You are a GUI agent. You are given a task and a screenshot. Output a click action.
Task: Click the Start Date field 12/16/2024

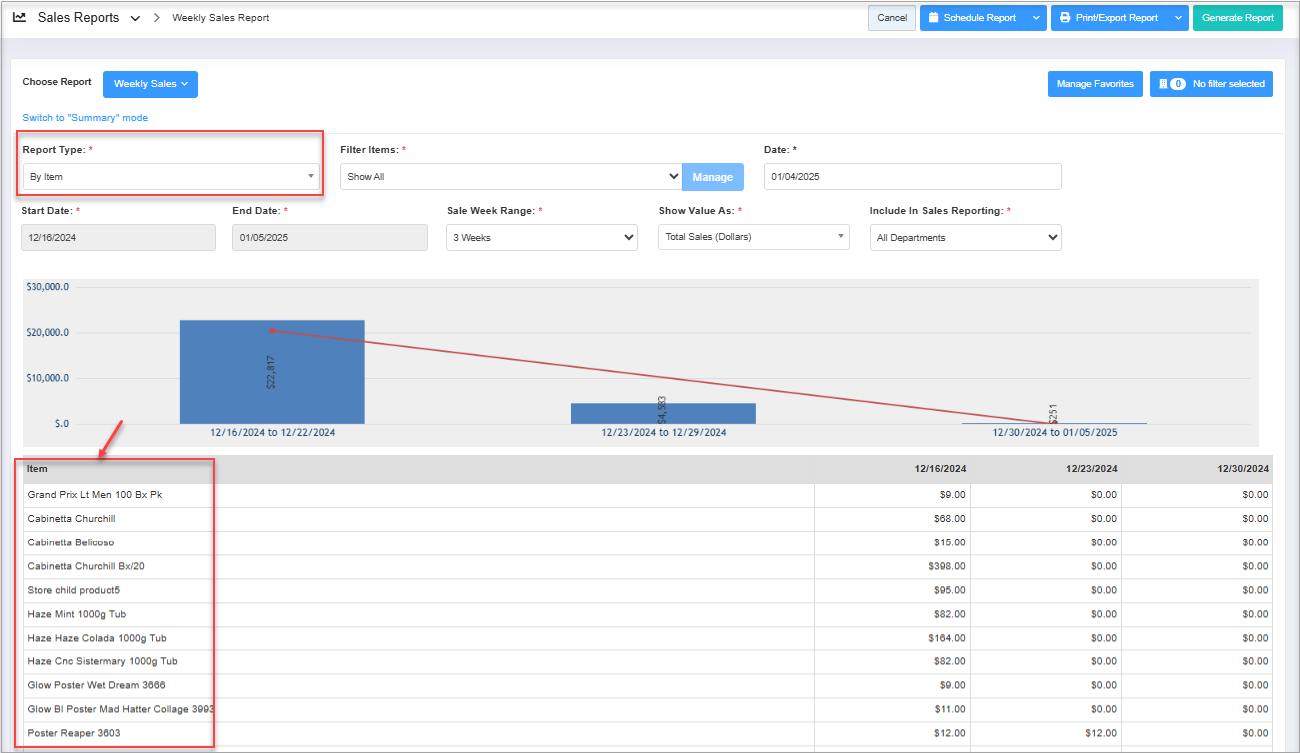pos(118,238)
